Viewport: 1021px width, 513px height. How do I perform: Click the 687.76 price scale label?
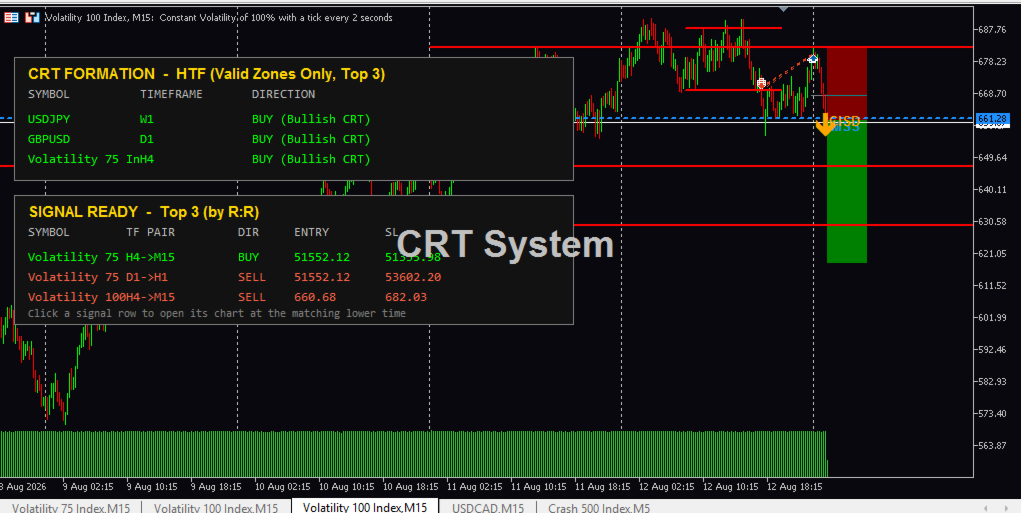click(992, 29)
